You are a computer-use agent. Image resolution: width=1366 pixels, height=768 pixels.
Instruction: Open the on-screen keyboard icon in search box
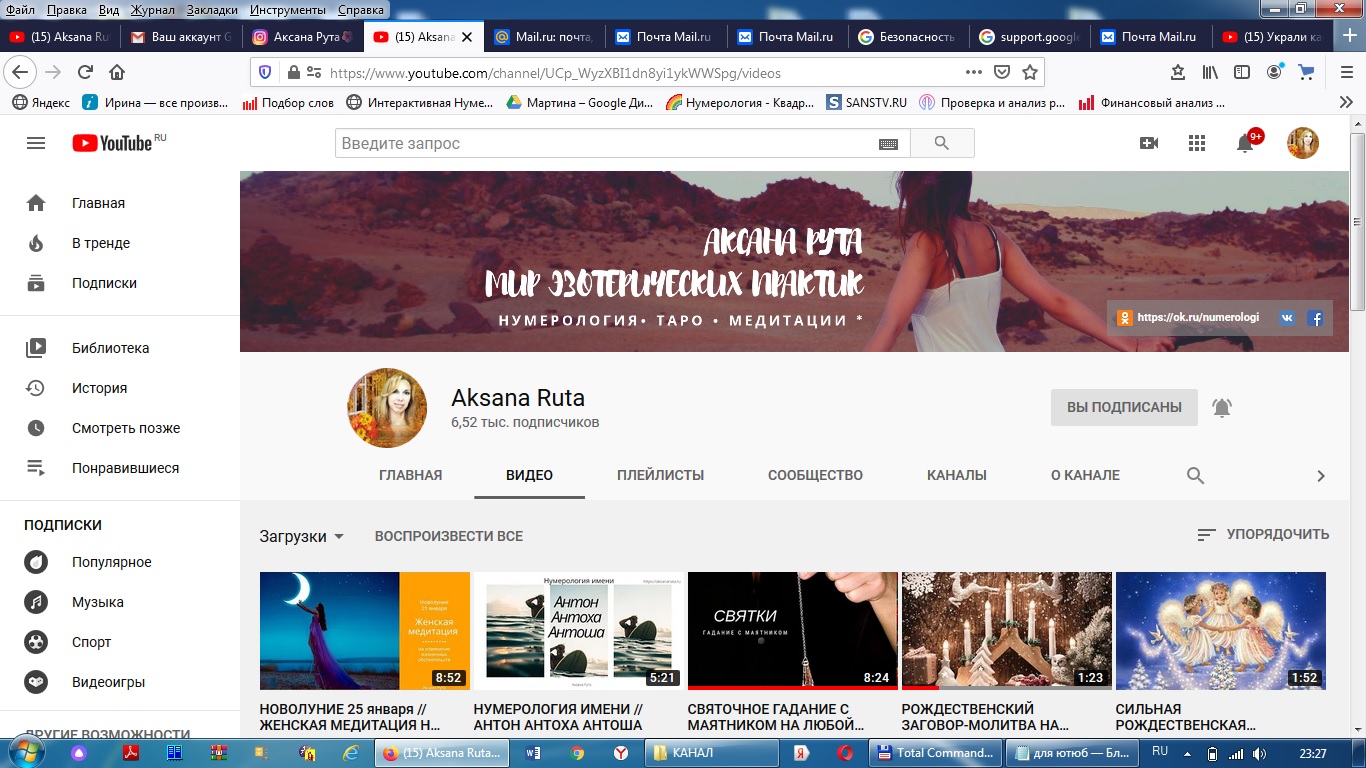tap(888, 144)
